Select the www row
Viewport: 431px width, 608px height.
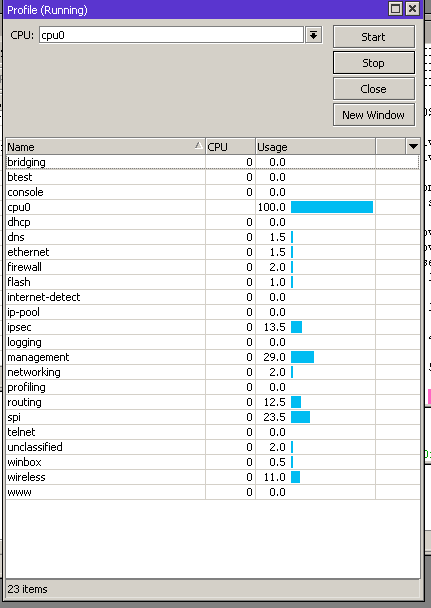[x=213, y=492]
